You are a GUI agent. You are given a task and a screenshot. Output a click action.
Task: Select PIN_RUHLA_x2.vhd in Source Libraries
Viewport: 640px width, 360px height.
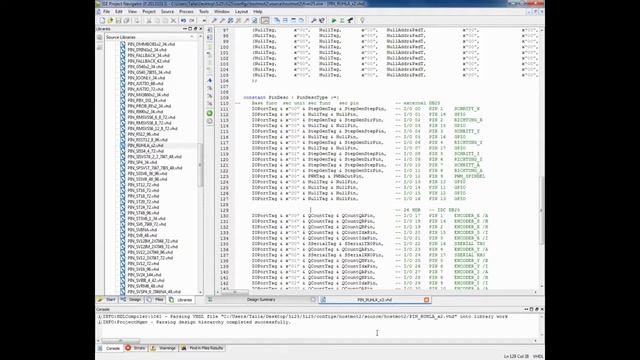pyautogui.click(x=145, y=145)
